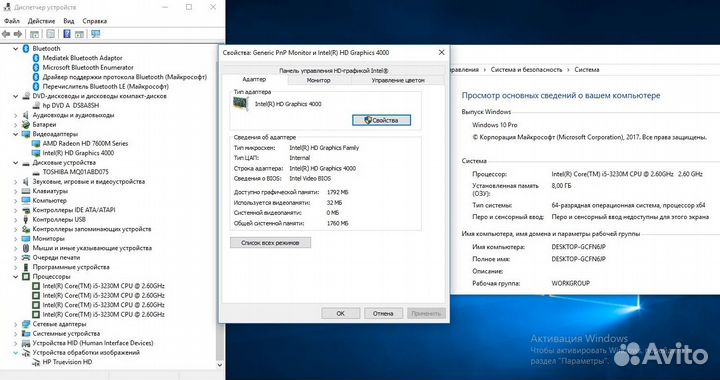Click the Scan for hardware changes icon
Screen dimensions: 720x380
(x=96, y=34)
